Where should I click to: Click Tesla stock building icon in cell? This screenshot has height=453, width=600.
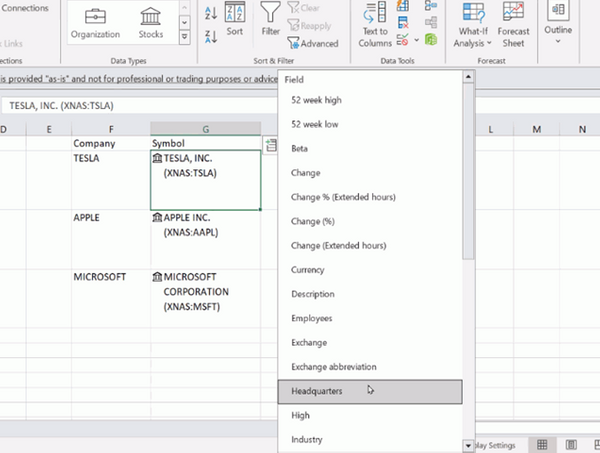(x=157, y=158)
